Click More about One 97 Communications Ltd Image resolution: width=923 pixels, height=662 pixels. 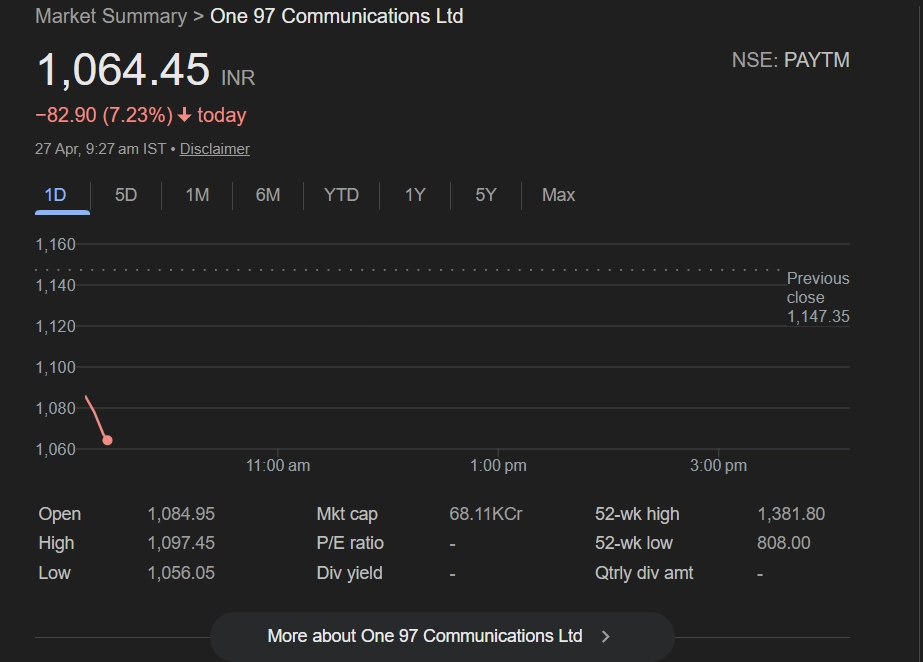click(x=425, y=636)
